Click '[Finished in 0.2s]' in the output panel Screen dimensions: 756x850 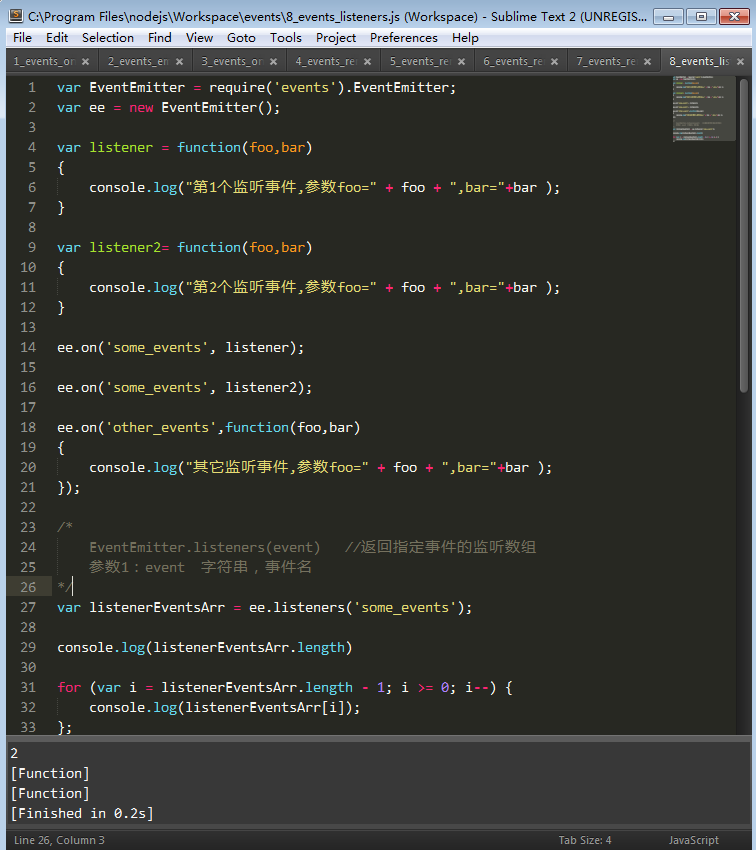82,814
